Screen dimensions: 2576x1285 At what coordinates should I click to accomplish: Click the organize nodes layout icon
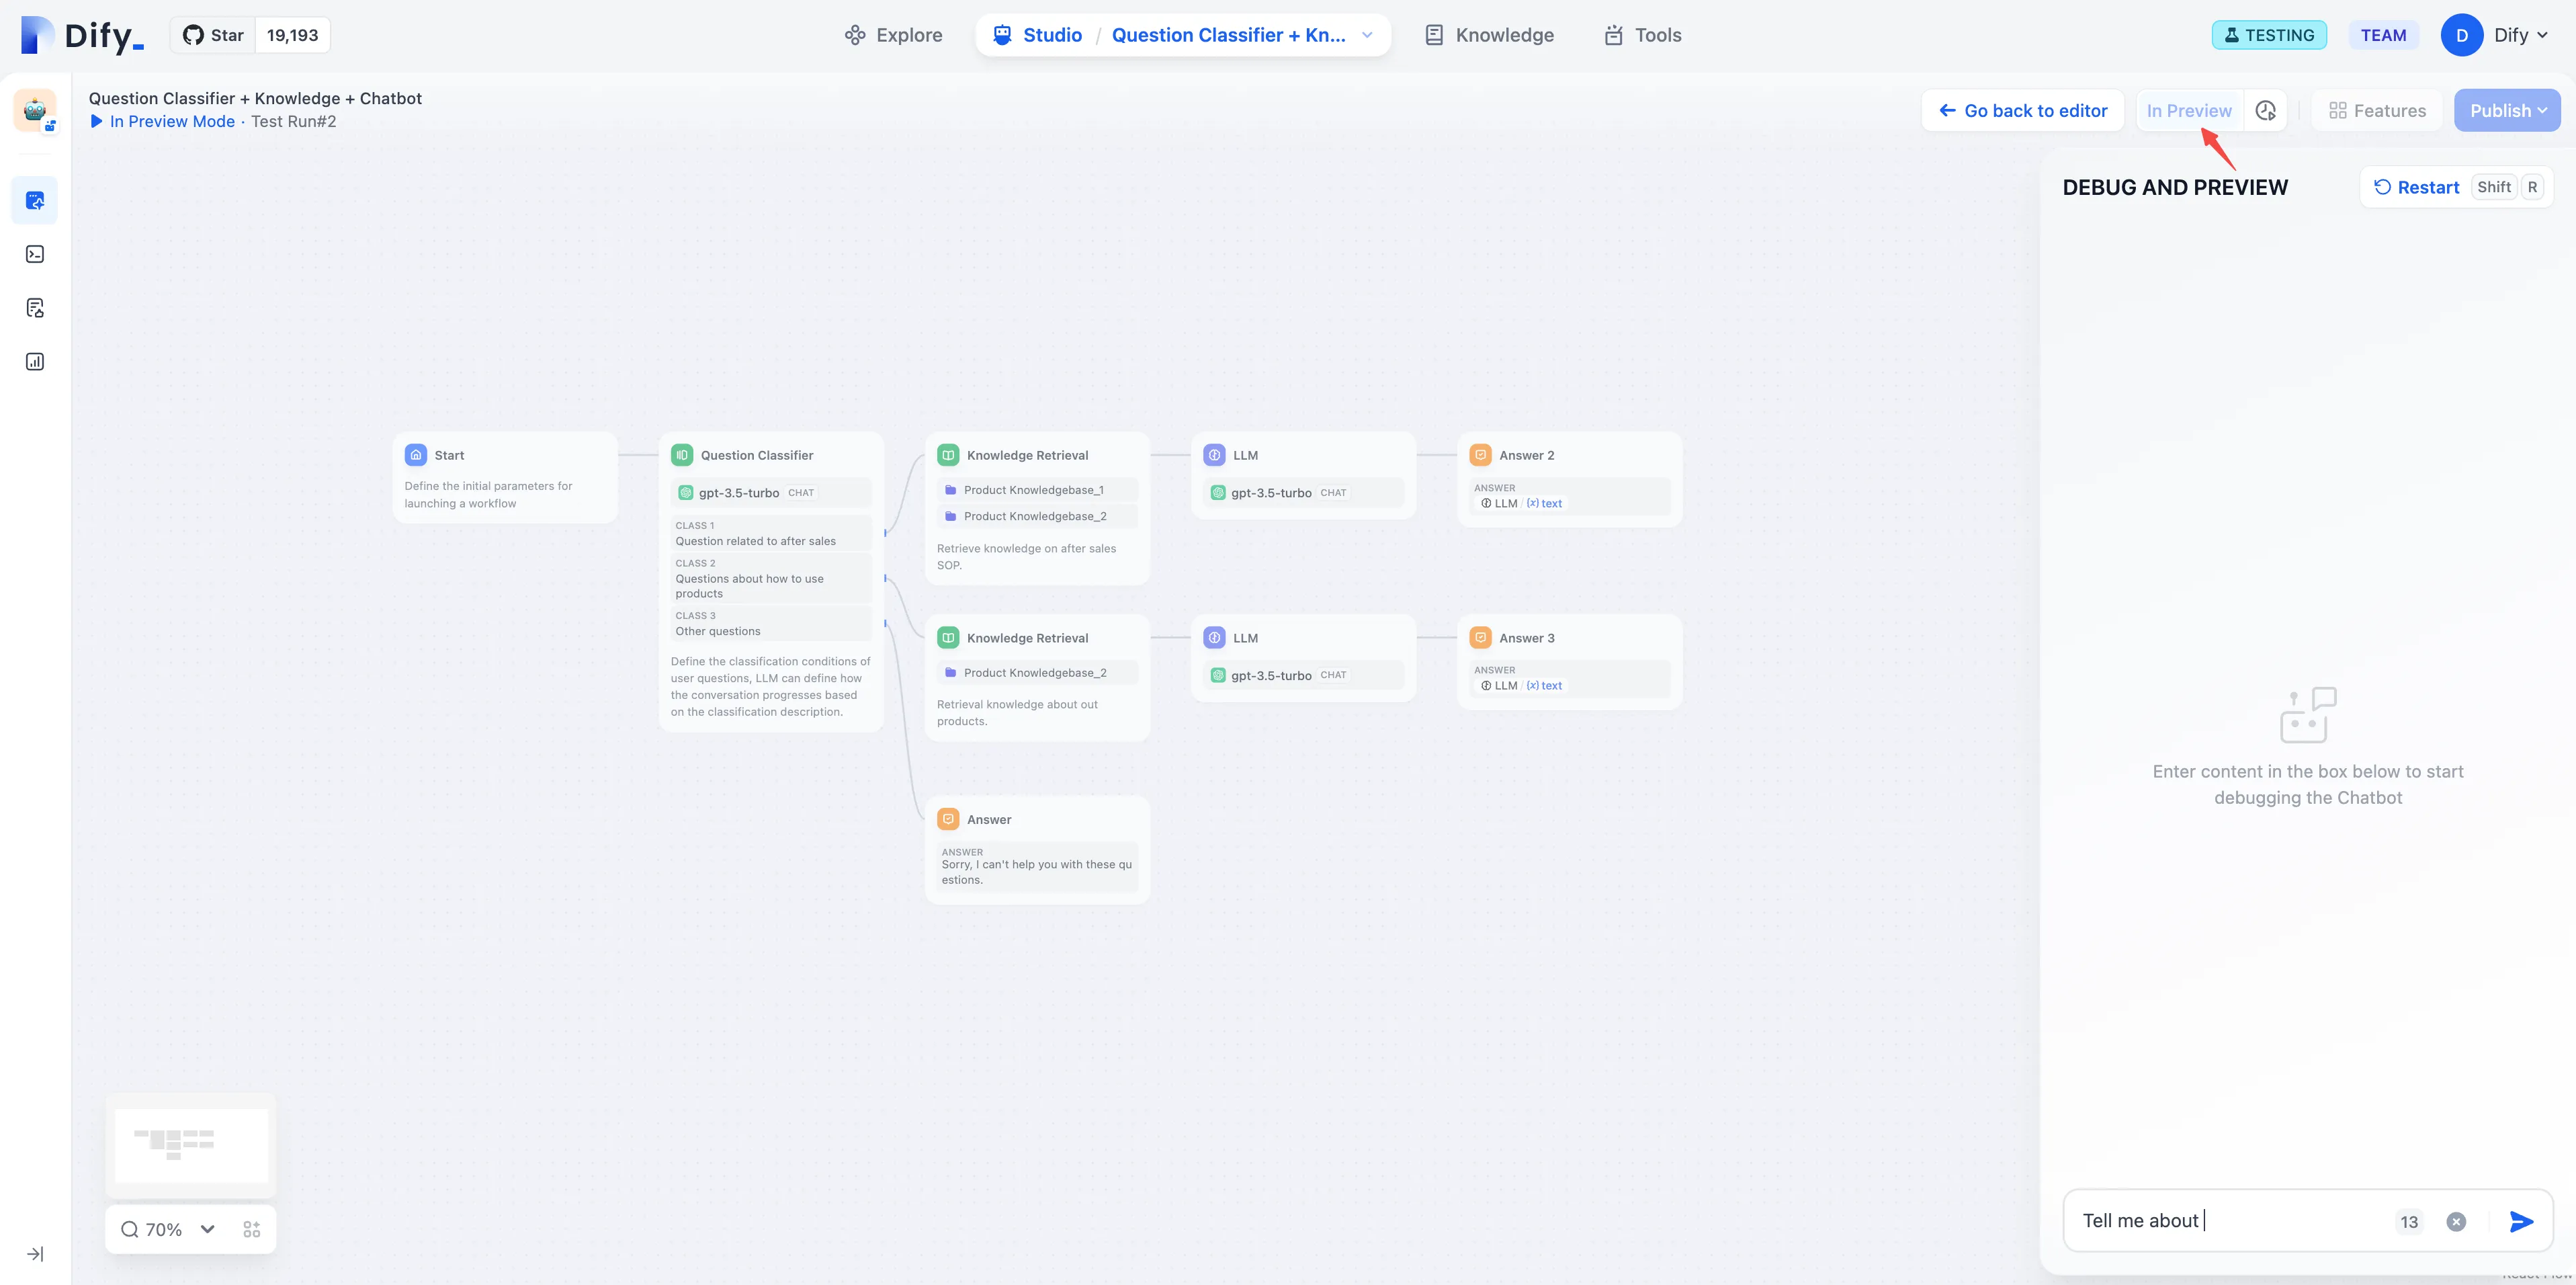click(252, 1229)
